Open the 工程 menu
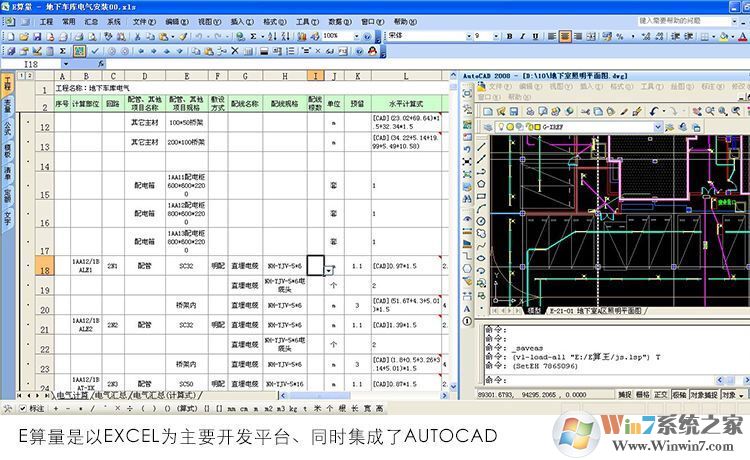This screenshot has width=750, height=460. point(46,22)
